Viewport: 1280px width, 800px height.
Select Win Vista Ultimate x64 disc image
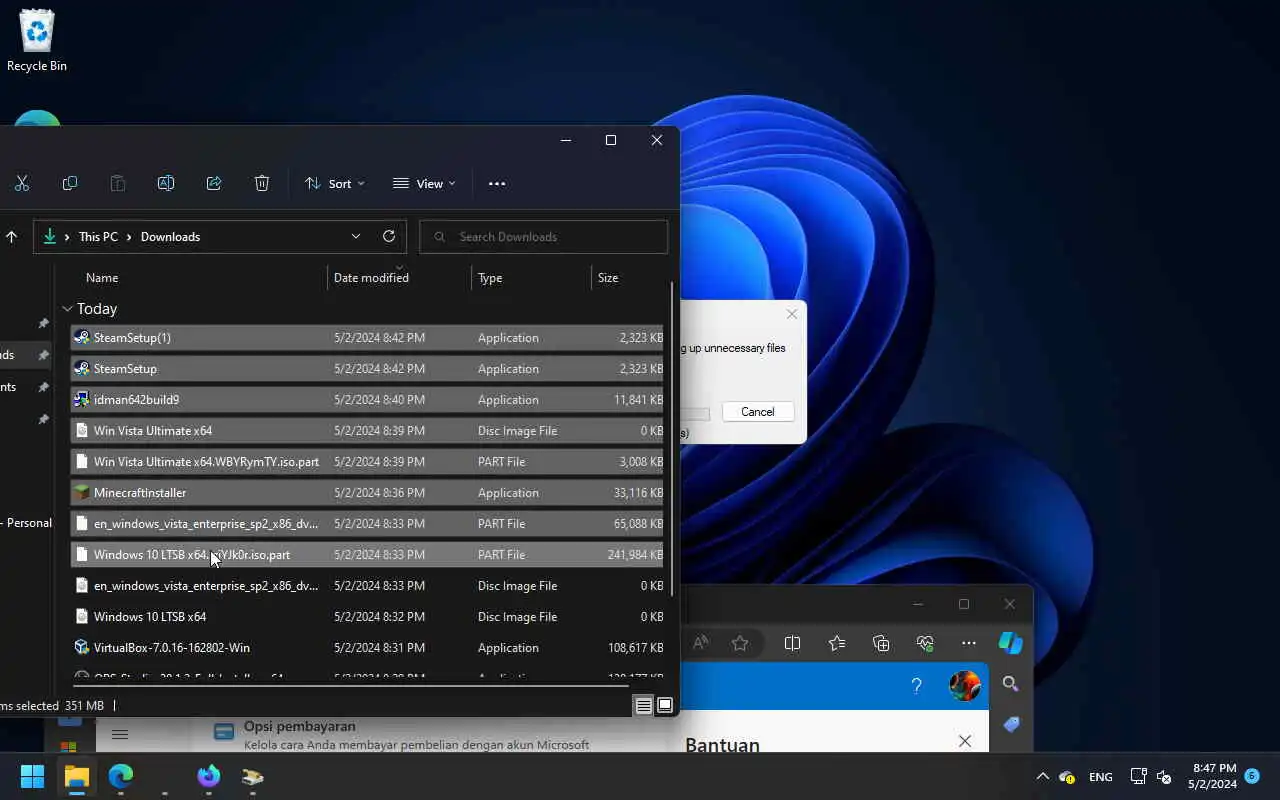(x=367, y=431)
